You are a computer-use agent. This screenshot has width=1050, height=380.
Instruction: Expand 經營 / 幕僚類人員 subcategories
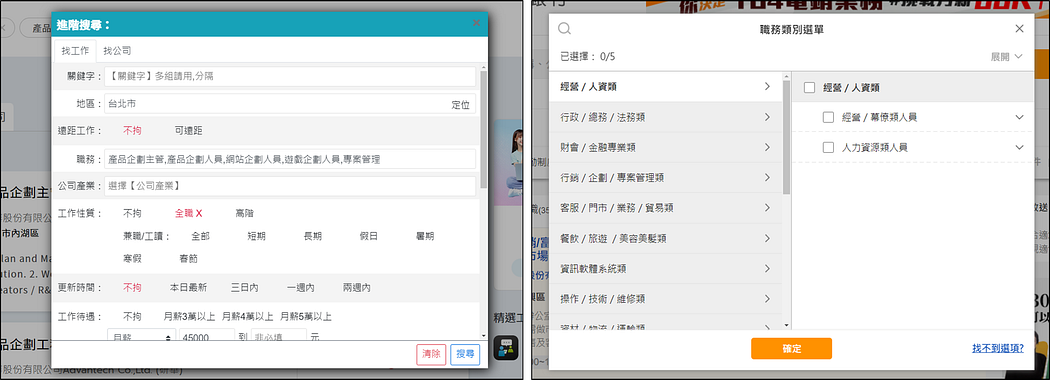coord(1019,117)
